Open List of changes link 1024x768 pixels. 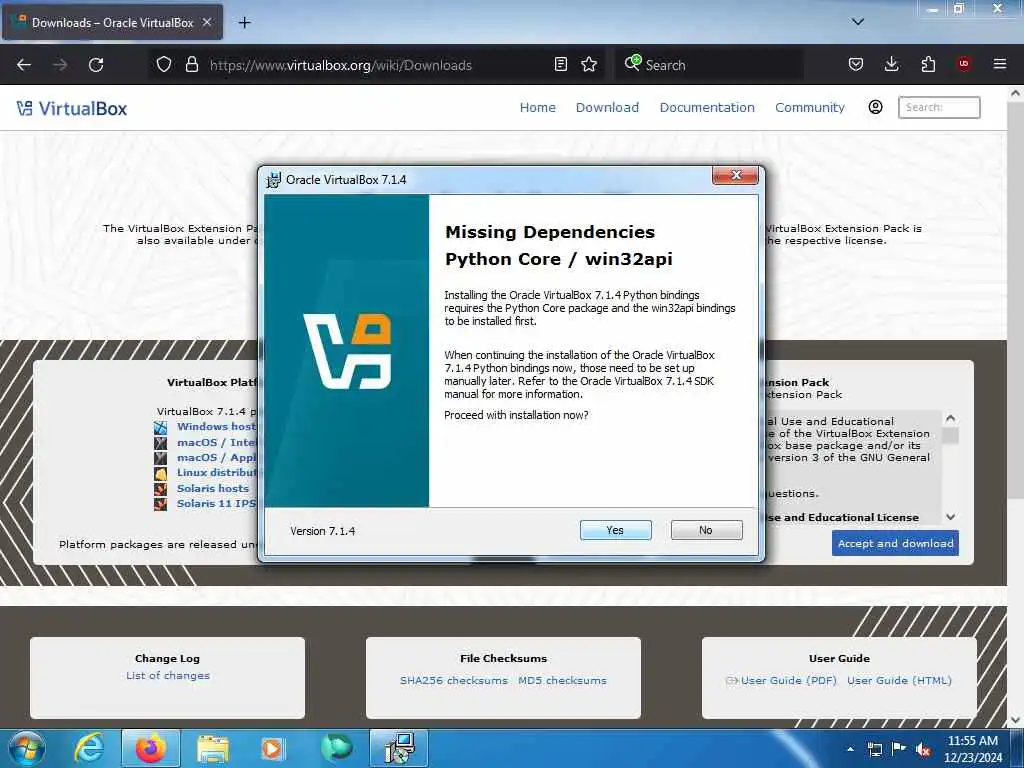pyautogui.click(x=168, y=676)
